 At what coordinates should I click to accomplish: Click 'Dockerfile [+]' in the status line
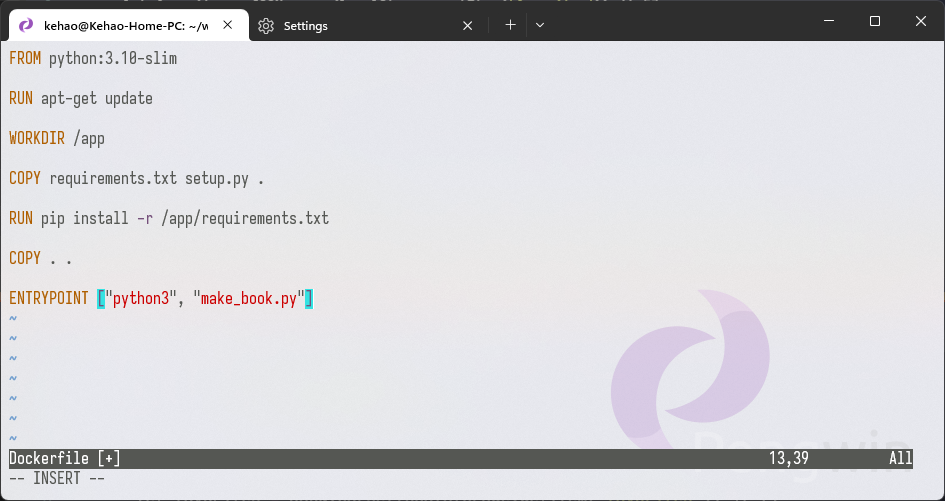(64, 458)
